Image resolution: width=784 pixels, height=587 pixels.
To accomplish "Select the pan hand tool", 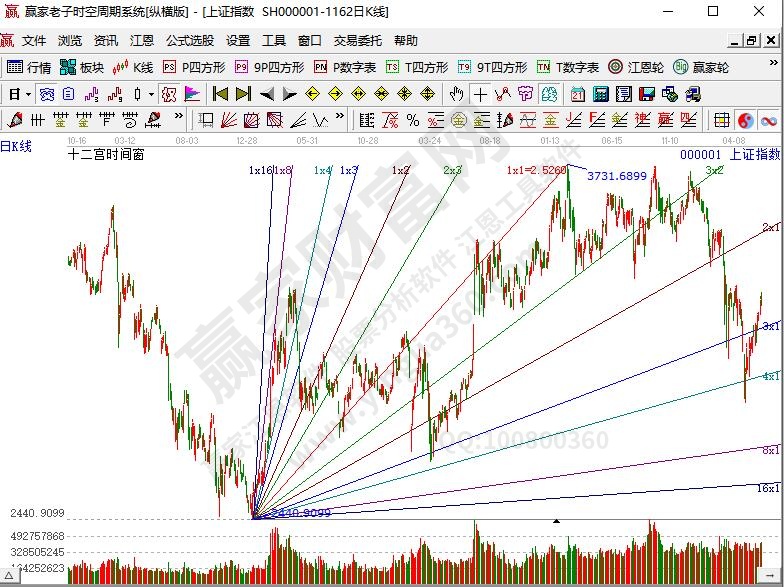I will (456, 94).
